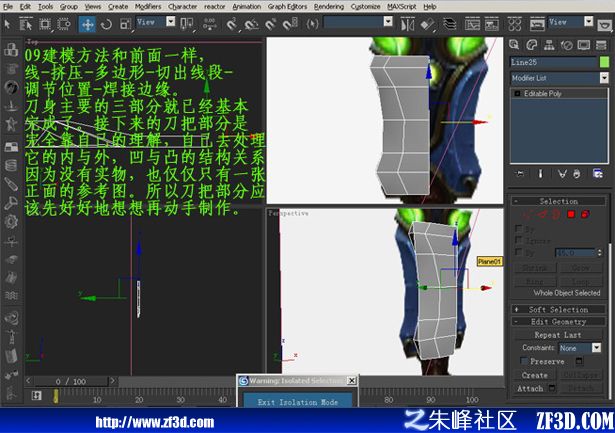Toggle Show End Result icon
Screen dimensions: 615x433
[540, 173]
